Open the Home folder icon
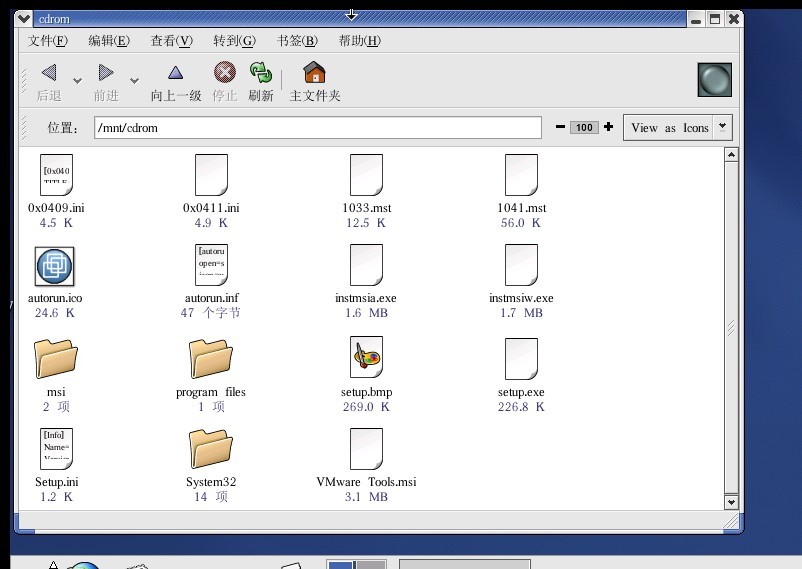This screenshot has height=569, width=802. coord(314,73)
